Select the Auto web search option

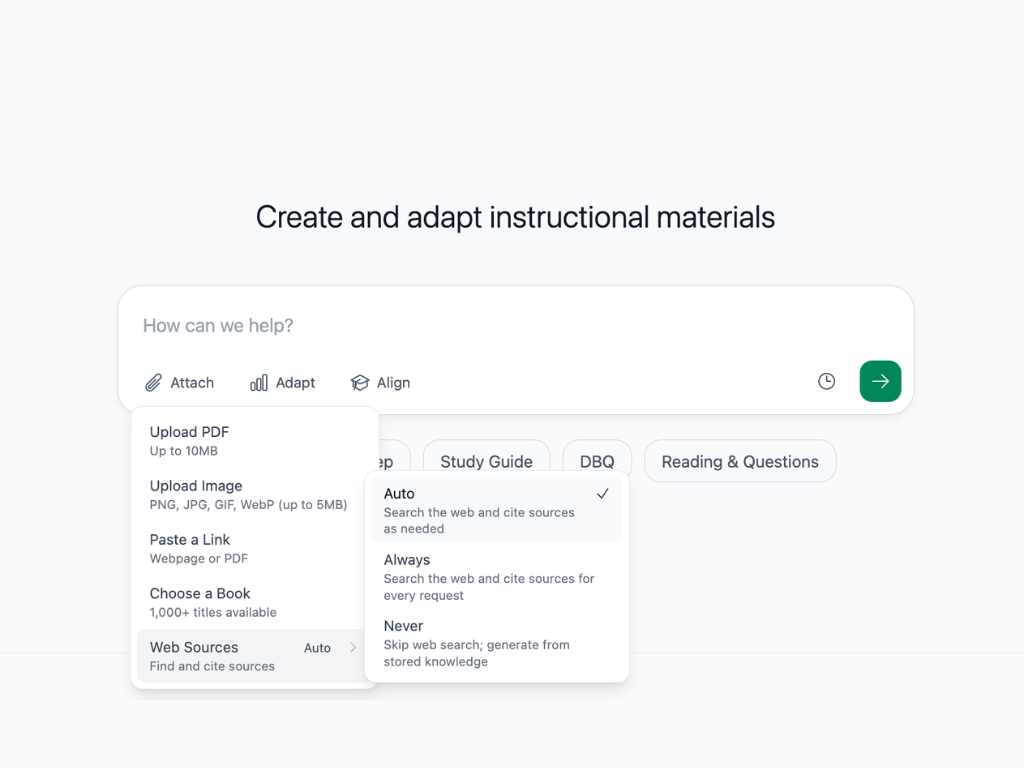pos(496,510)
